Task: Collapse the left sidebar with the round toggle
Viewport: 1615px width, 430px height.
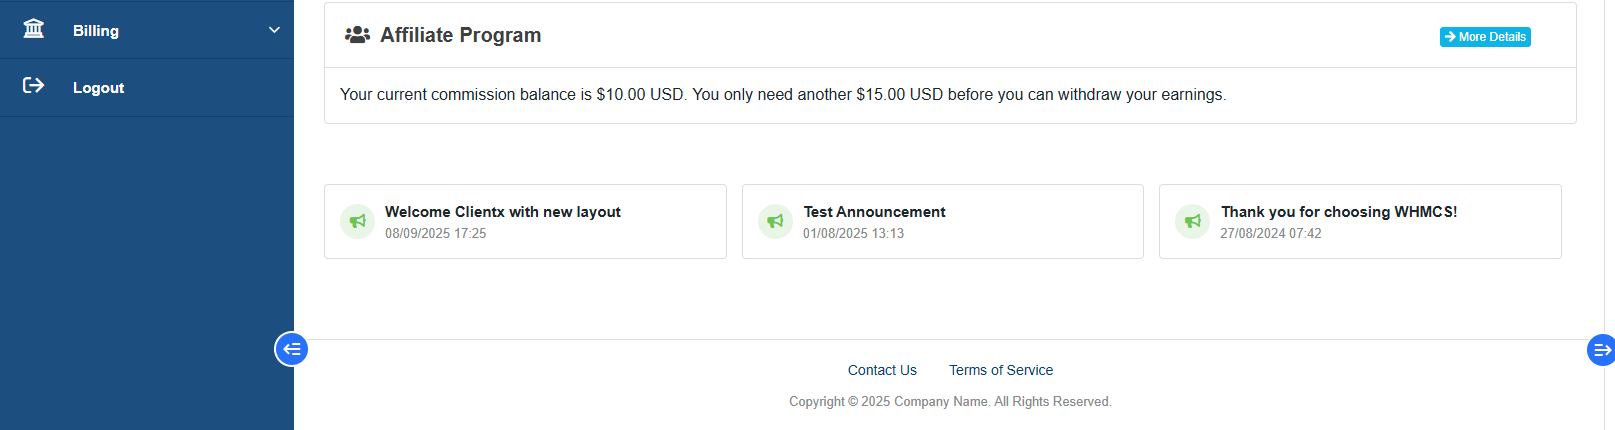Action: click(291, 349)
